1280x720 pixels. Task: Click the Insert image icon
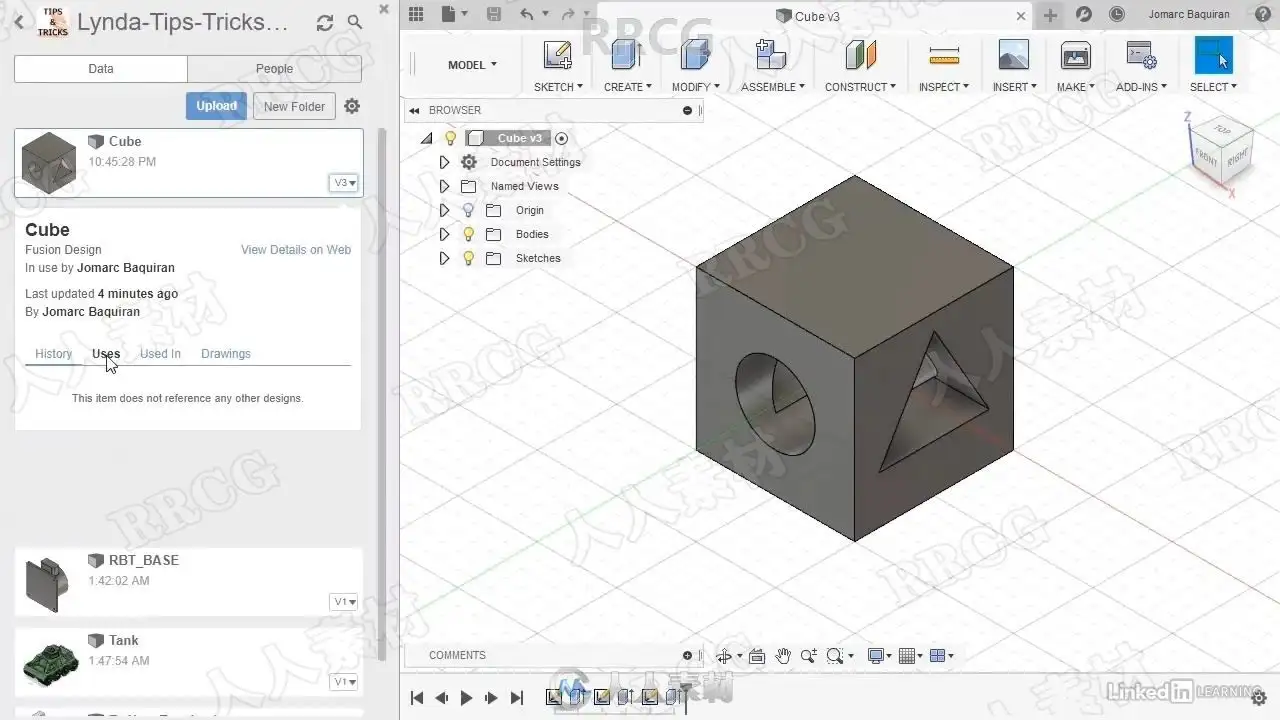coord(1013,56)
